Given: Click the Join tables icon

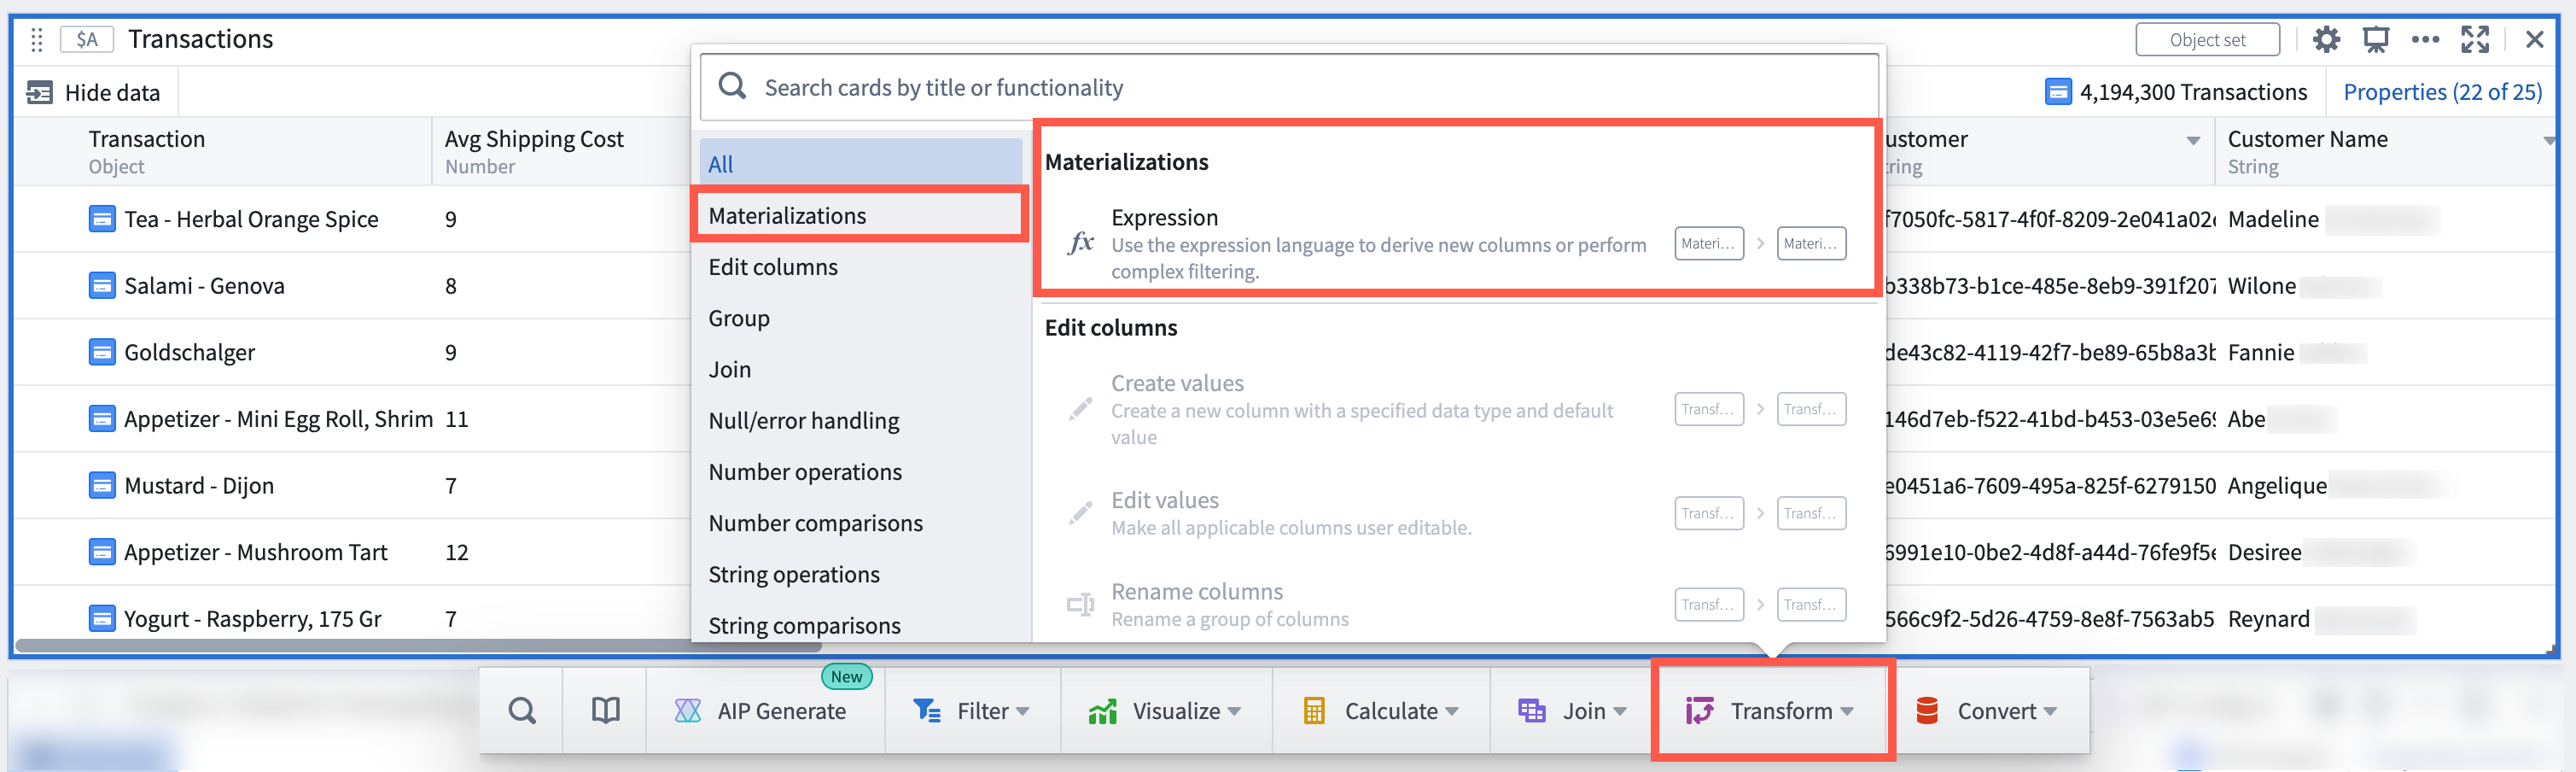Looking at the screenshot, I should tap(1531, 711).
